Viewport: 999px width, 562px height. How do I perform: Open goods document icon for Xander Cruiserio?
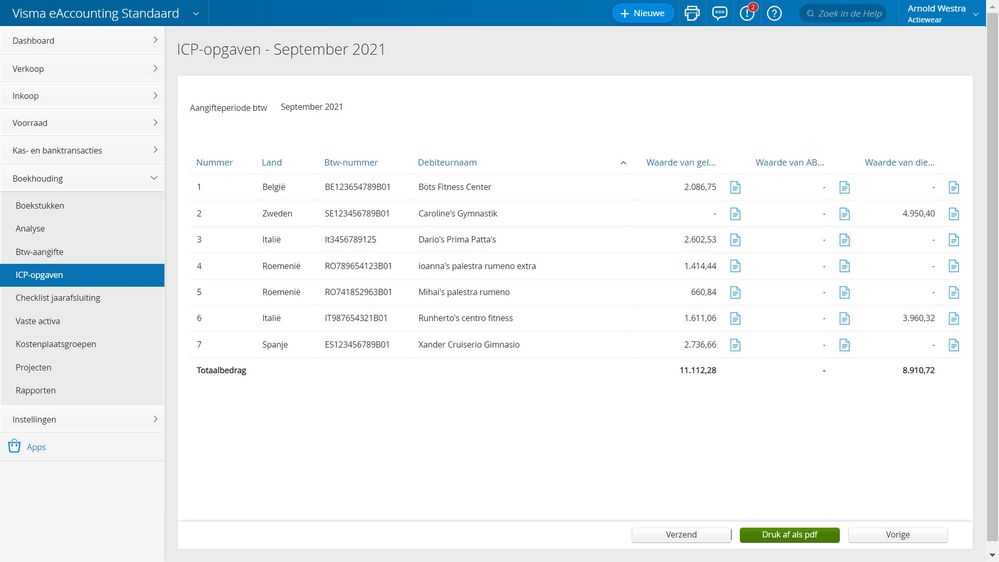735,344
